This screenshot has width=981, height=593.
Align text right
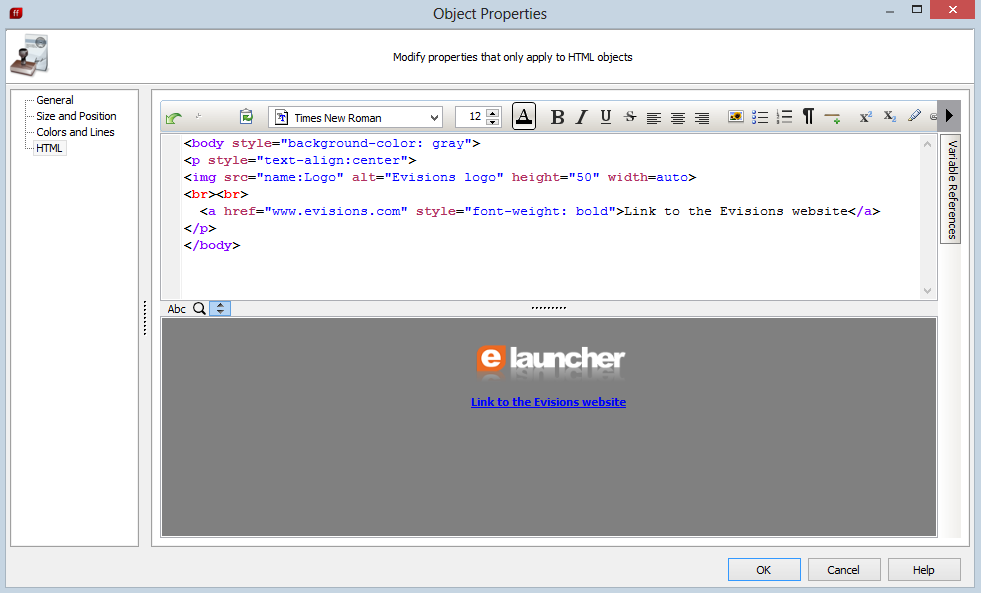click(702, 118)
